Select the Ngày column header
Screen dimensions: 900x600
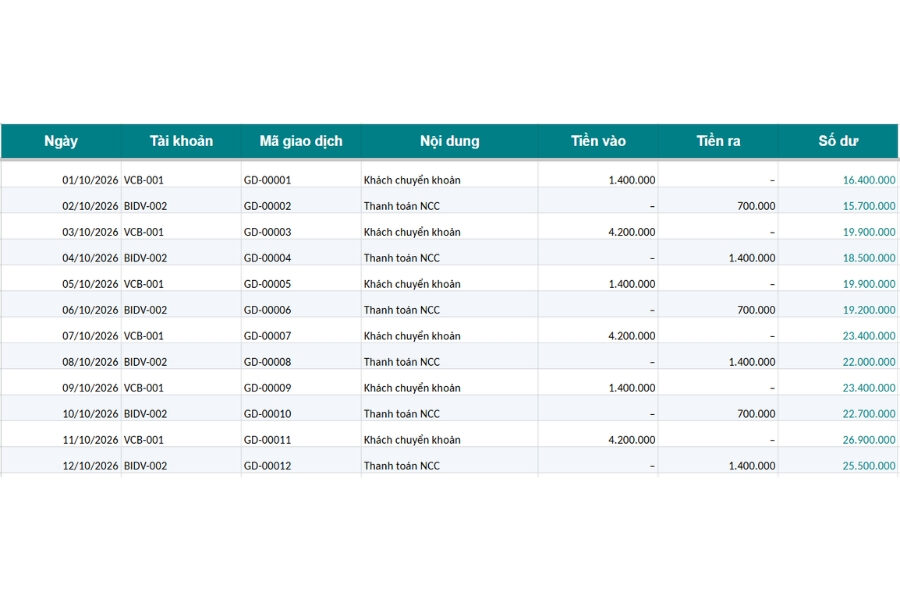tap(61, 141)
